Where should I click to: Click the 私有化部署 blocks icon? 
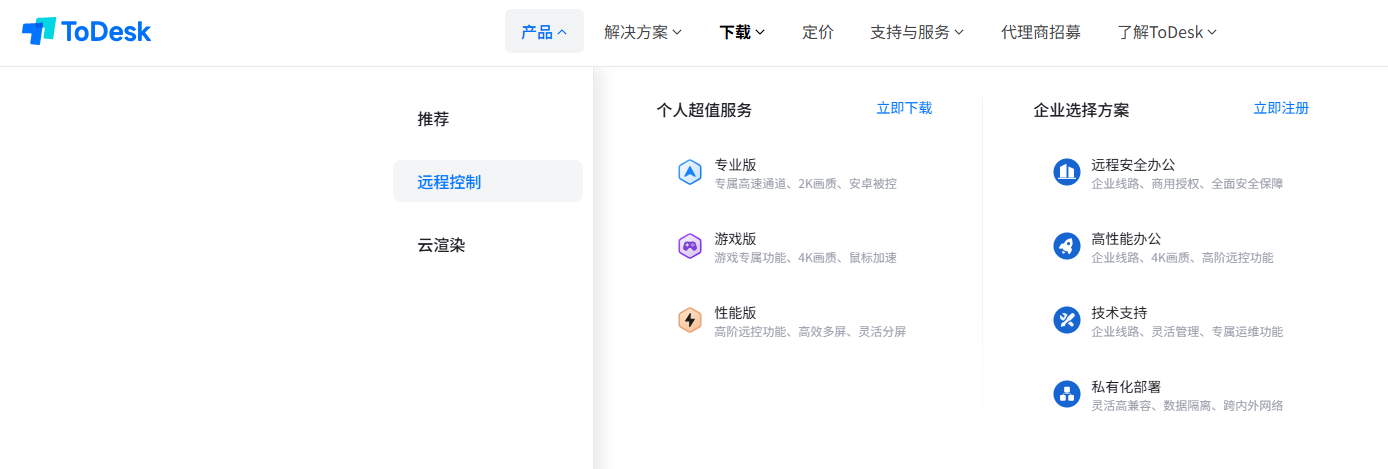pyautogui.click(x=1067, y=394)
